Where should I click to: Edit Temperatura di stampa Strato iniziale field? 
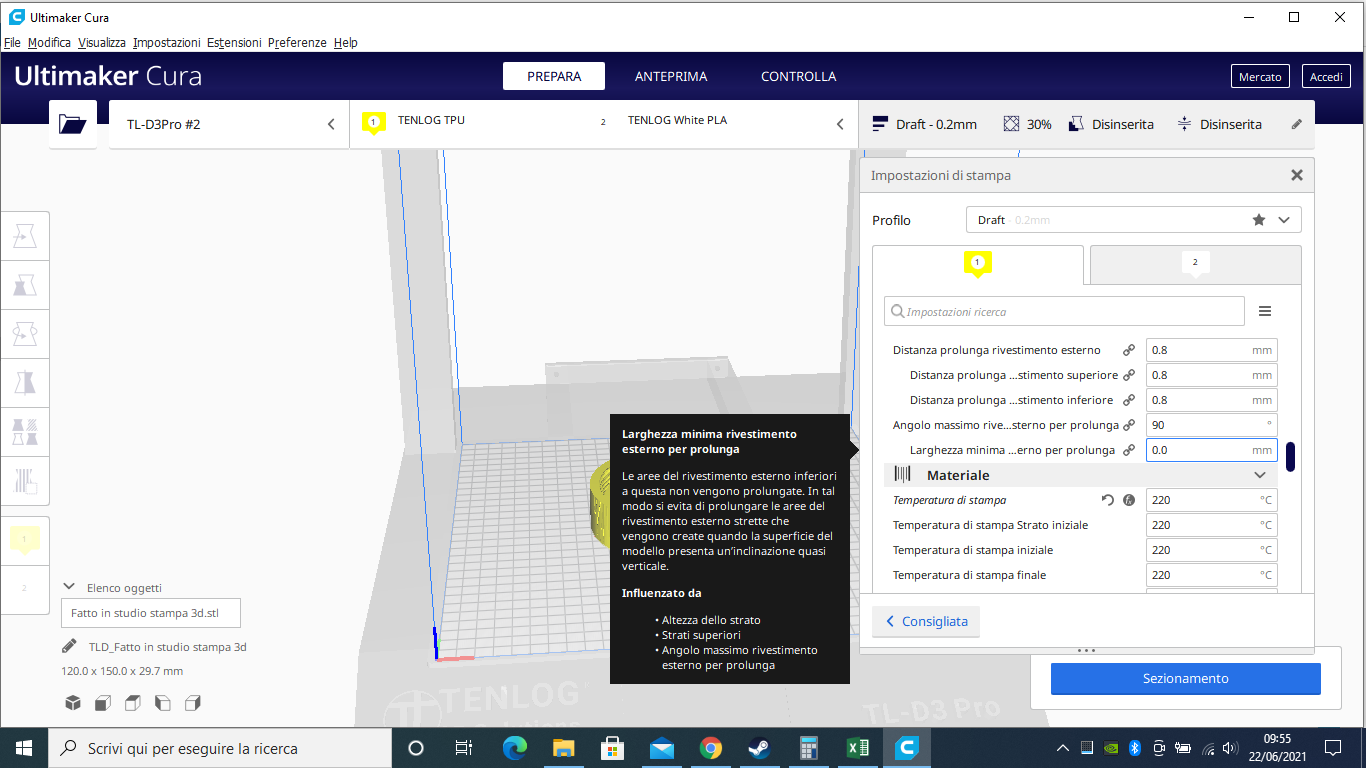pos(1211,525)
